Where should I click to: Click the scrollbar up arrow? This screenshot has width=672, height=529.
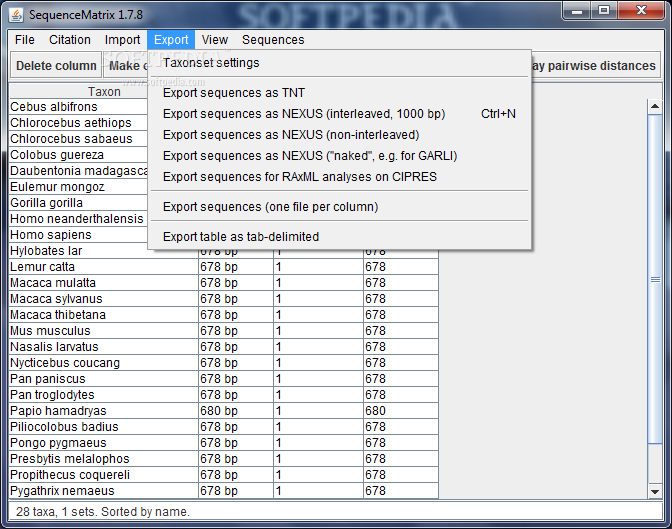pos(655,106)
